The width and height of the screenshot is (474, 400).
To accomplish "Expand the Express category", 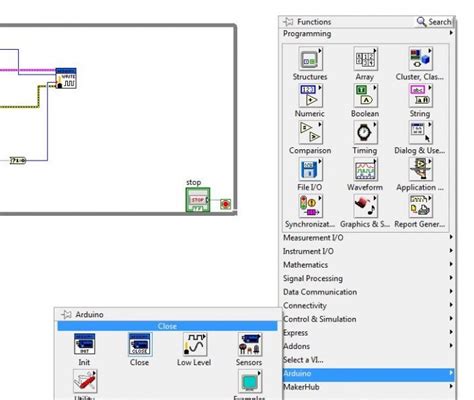I will (367, 333).
